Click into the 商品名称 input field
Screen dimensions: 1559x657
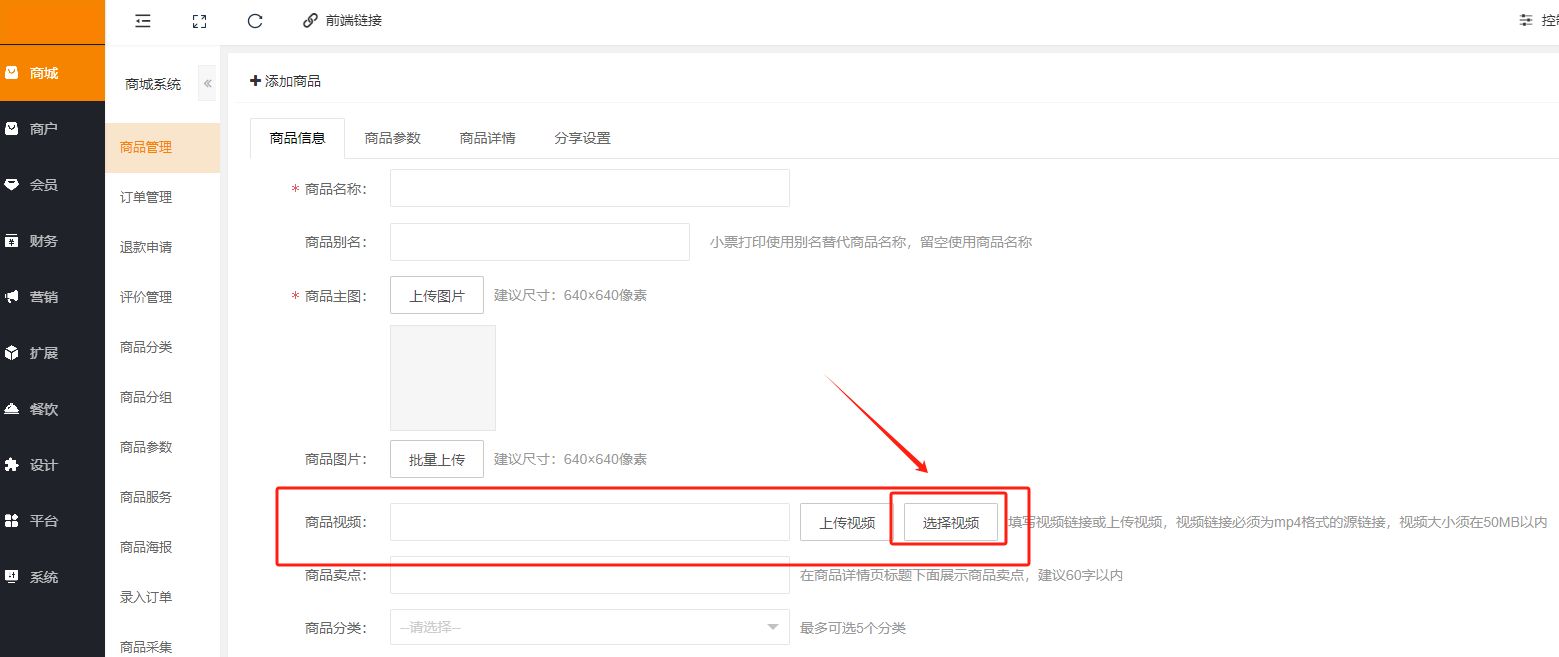589,188
